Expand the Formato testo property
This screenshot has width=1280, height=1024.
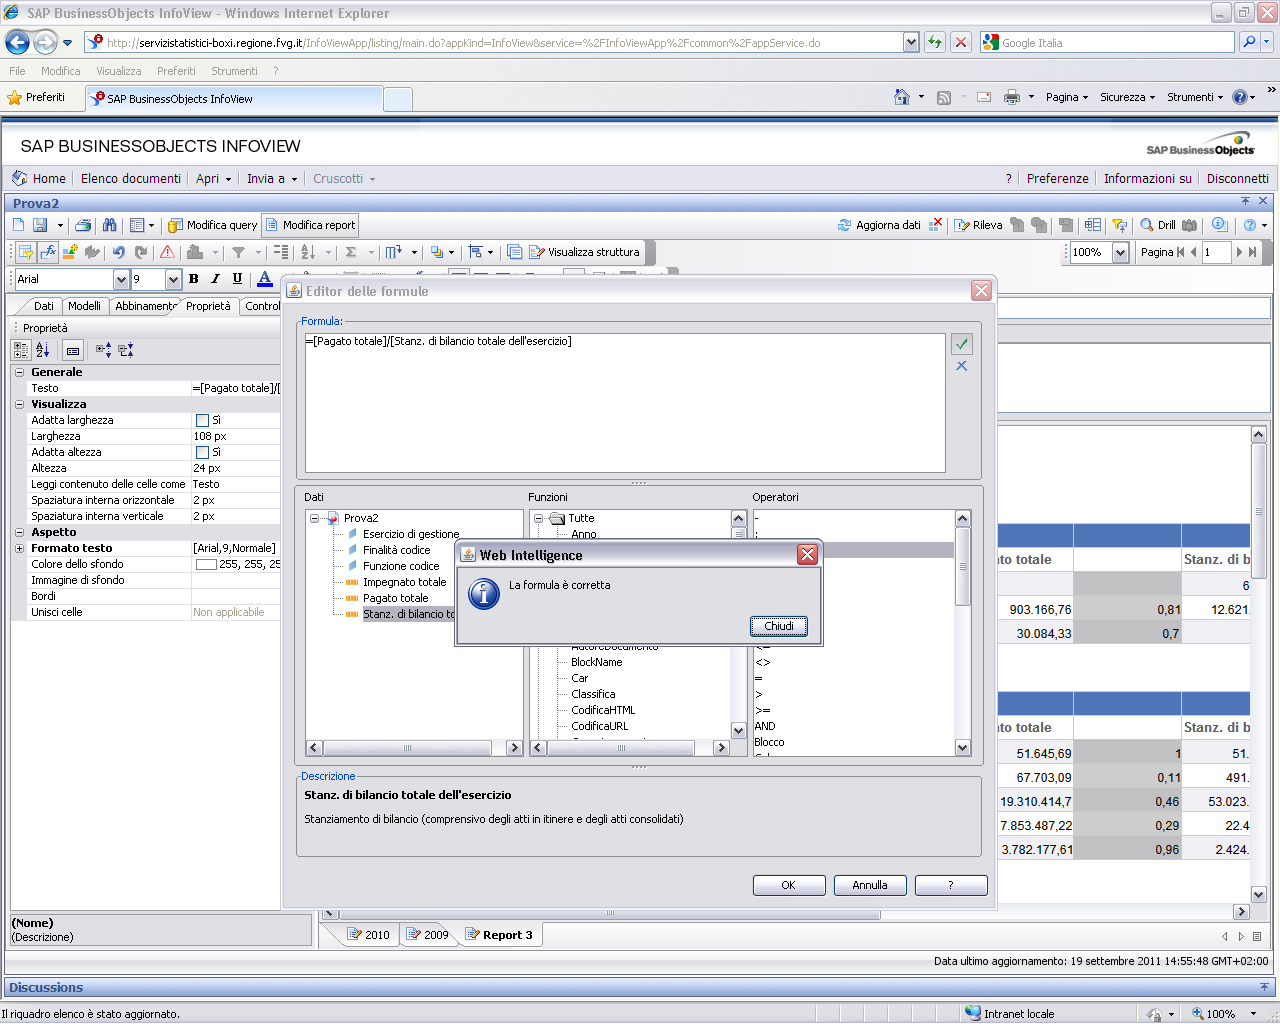tap(19, 548)
